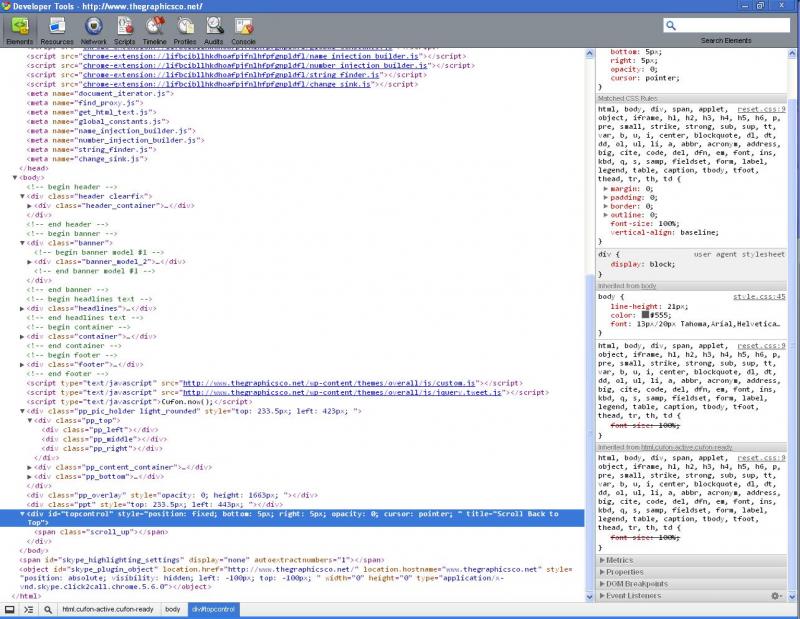800x619 pixels.
Task: Click the 'begin footer' comment
Action: click(72, 355)
